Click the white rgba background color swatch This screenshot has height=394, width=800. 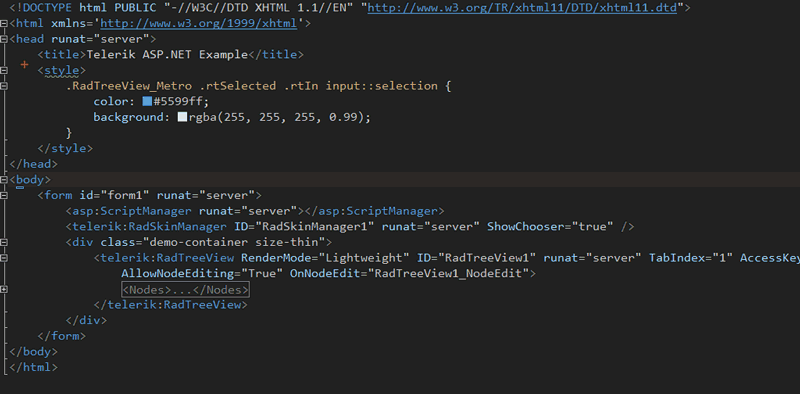[182, 117]
